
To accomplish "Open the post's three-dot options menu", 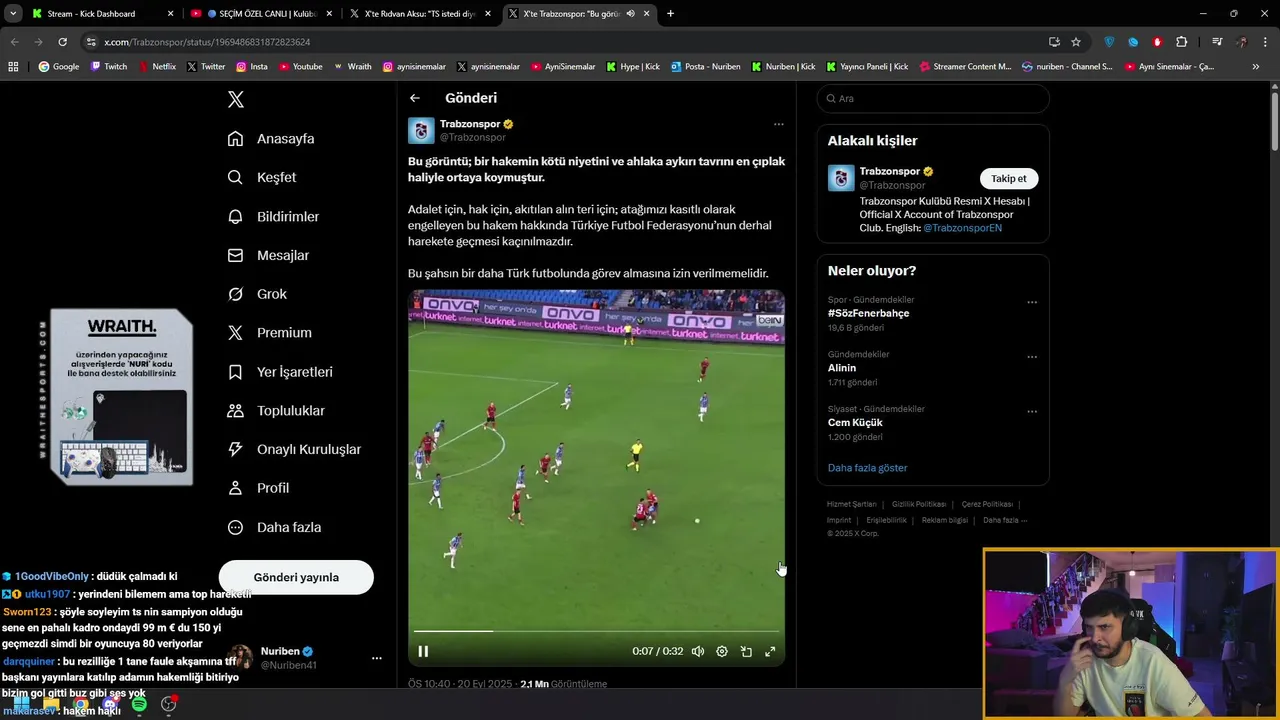I will 779,124.
